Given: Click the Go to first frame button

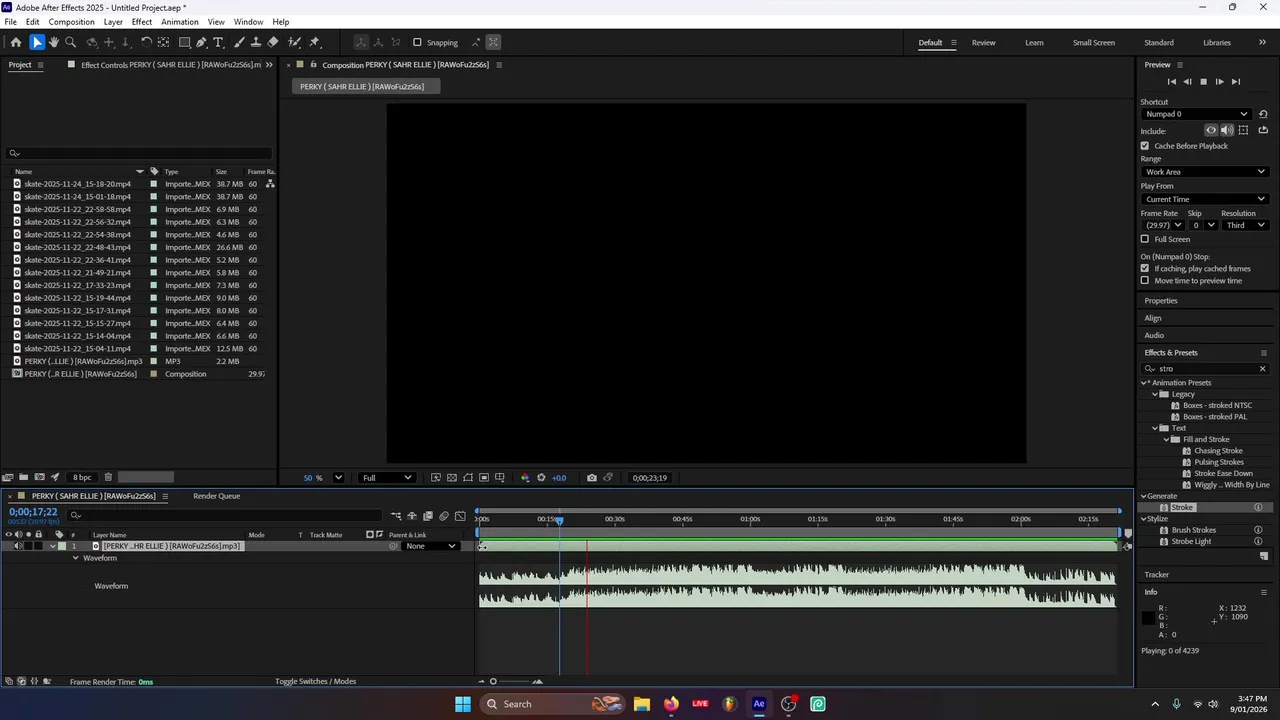Looking at the screenshot, I should [1172, 82].
